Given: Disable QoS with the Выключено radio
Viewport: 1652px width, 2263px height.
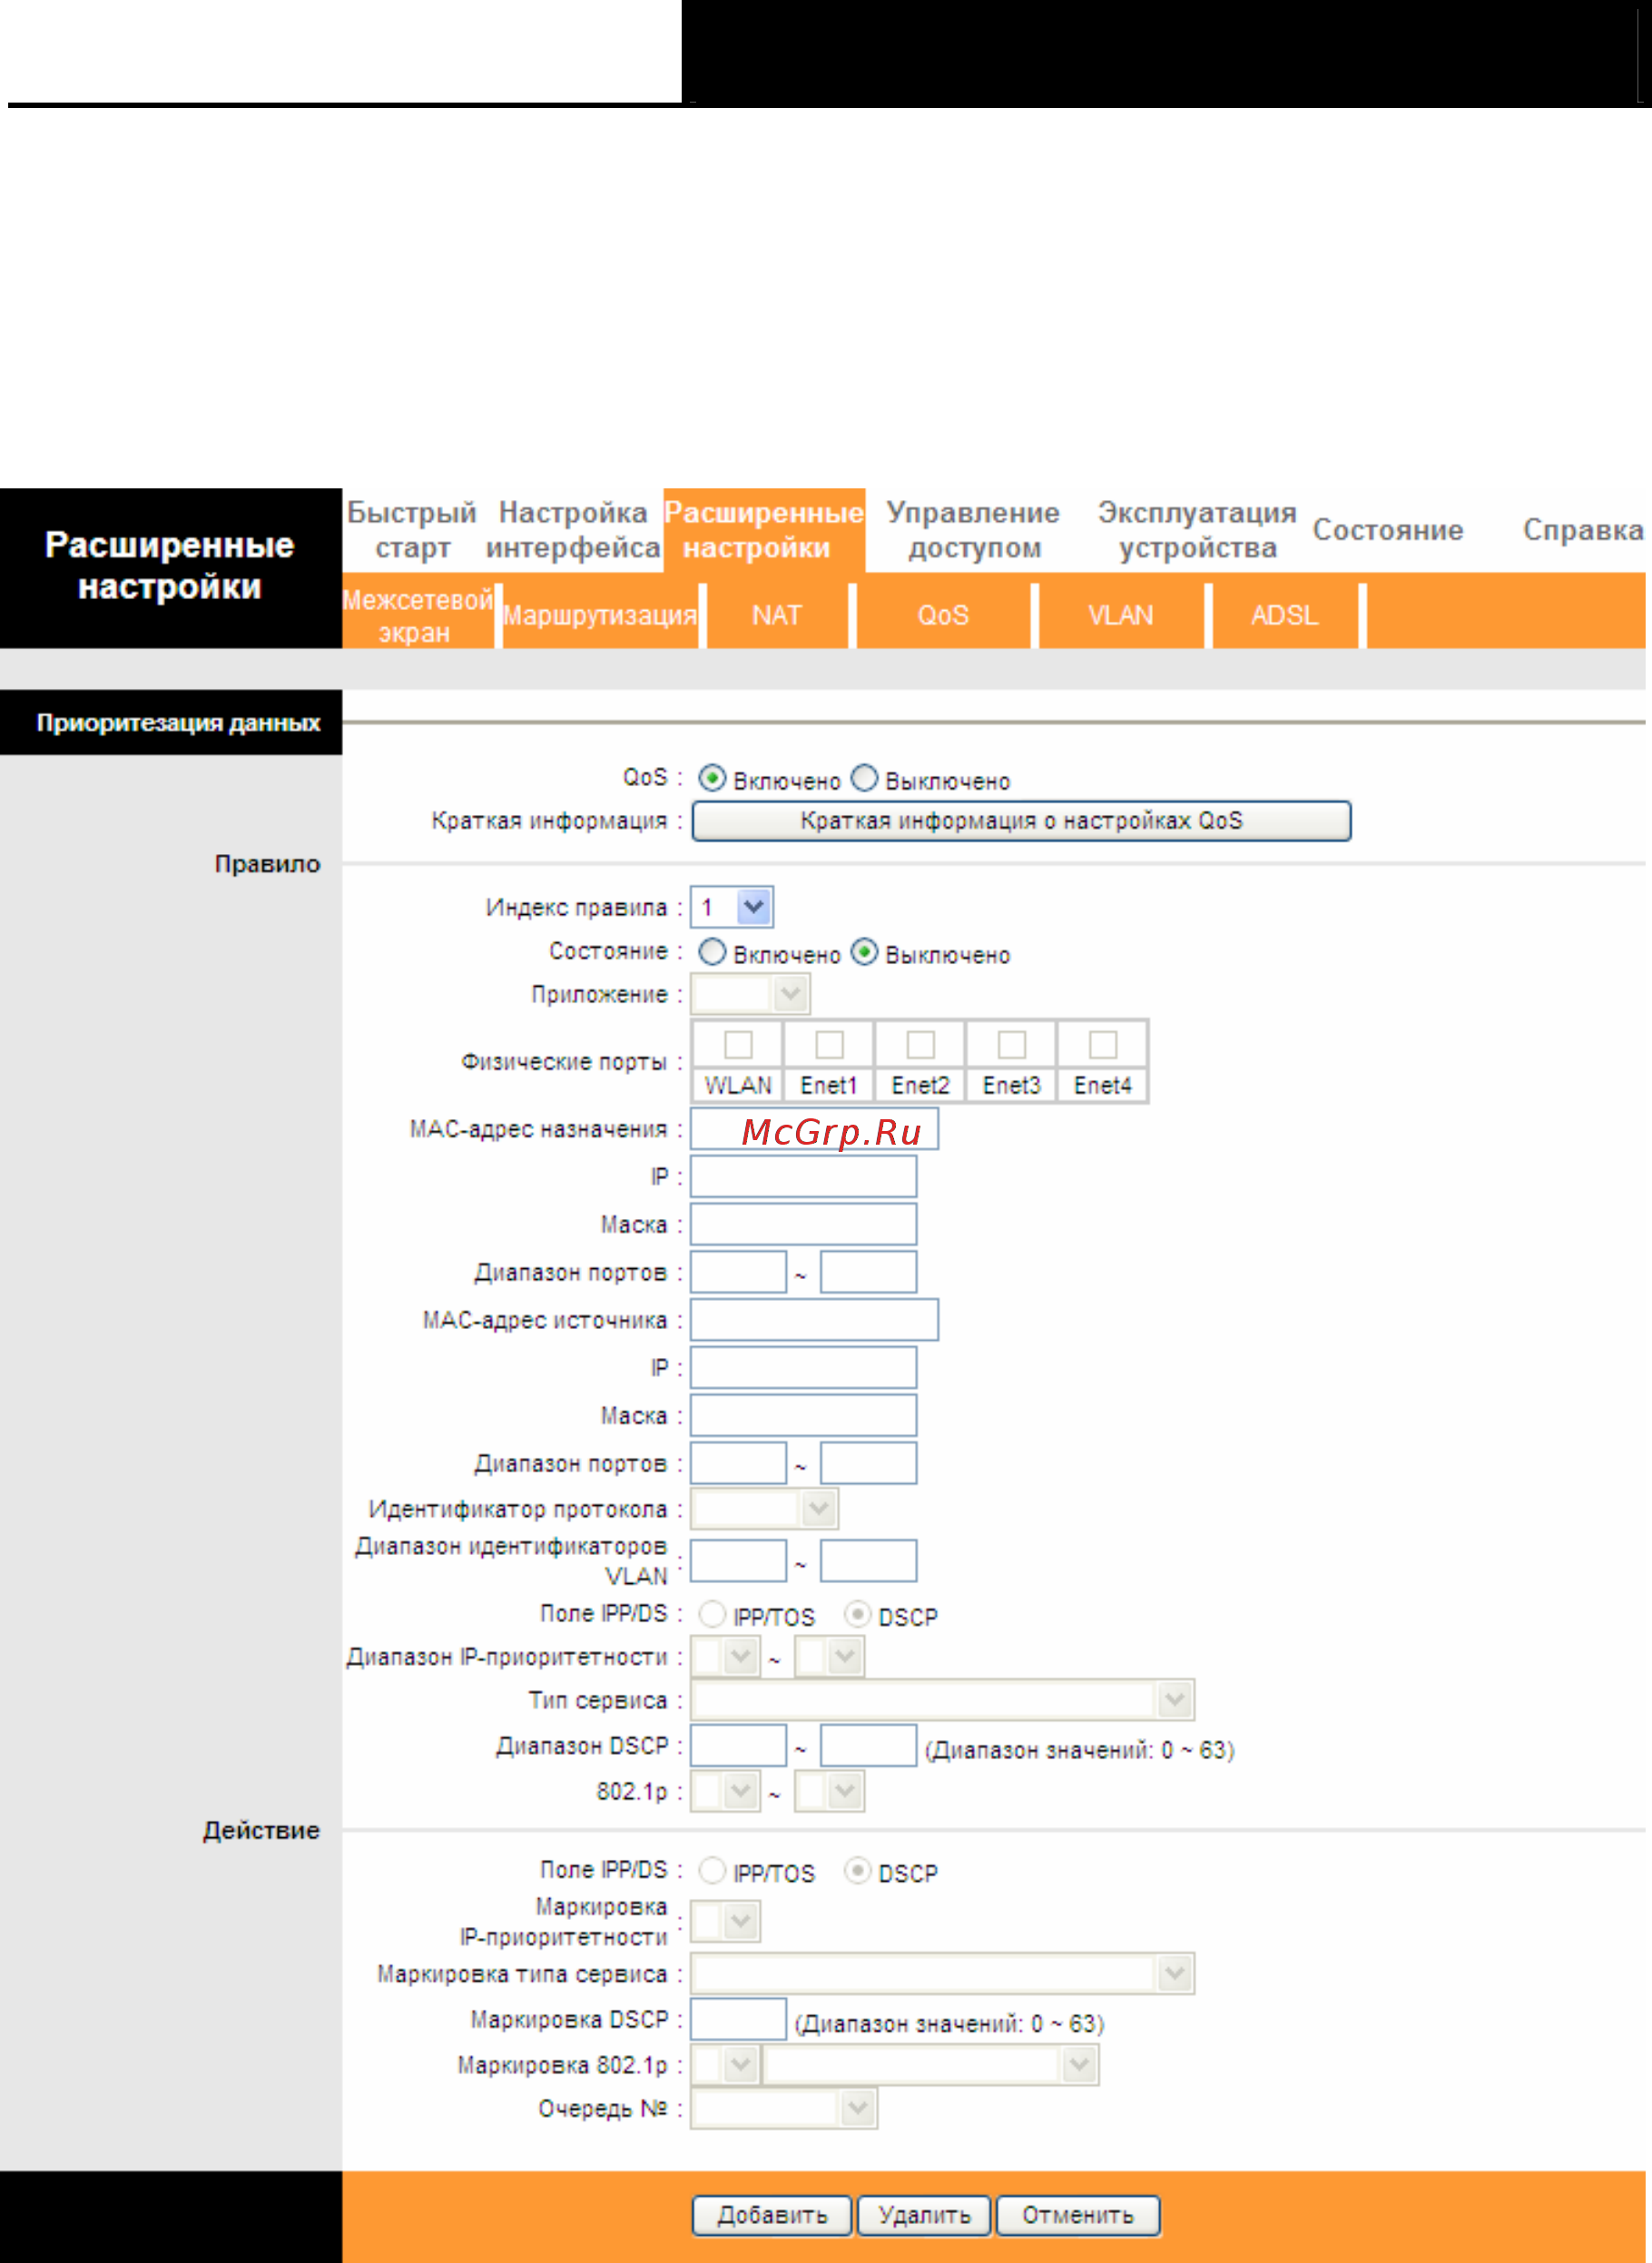Looking at the screenshot, I should click(x=864, y=779).
